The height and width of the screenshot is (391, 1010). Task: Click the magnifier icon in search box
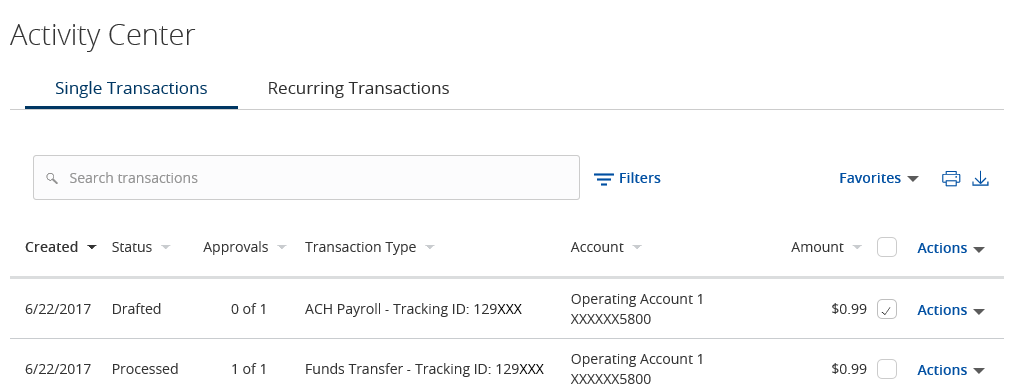[x=52, y=178]
